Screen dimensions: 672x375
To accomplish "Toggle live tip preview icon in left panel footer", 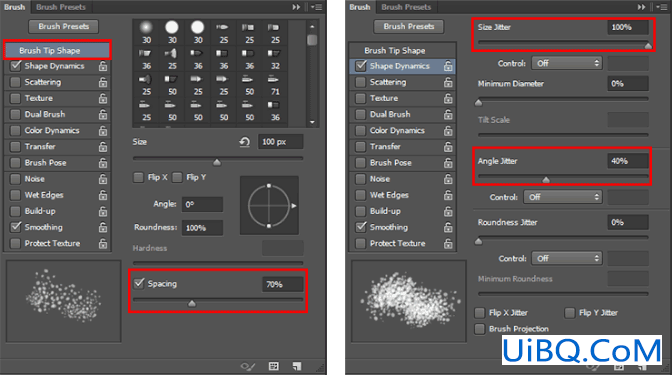I will click(248, 366).
